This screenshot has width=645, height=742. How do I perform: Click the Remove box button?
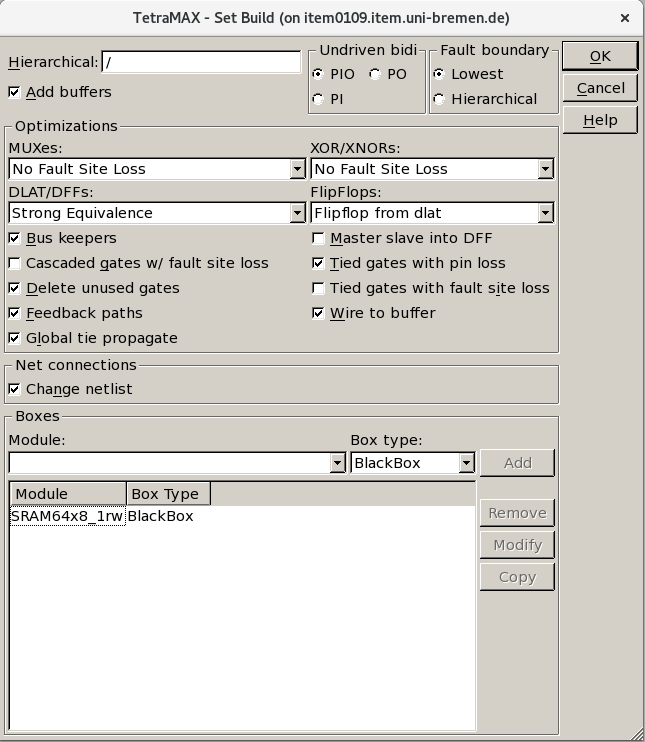(517, 513)
